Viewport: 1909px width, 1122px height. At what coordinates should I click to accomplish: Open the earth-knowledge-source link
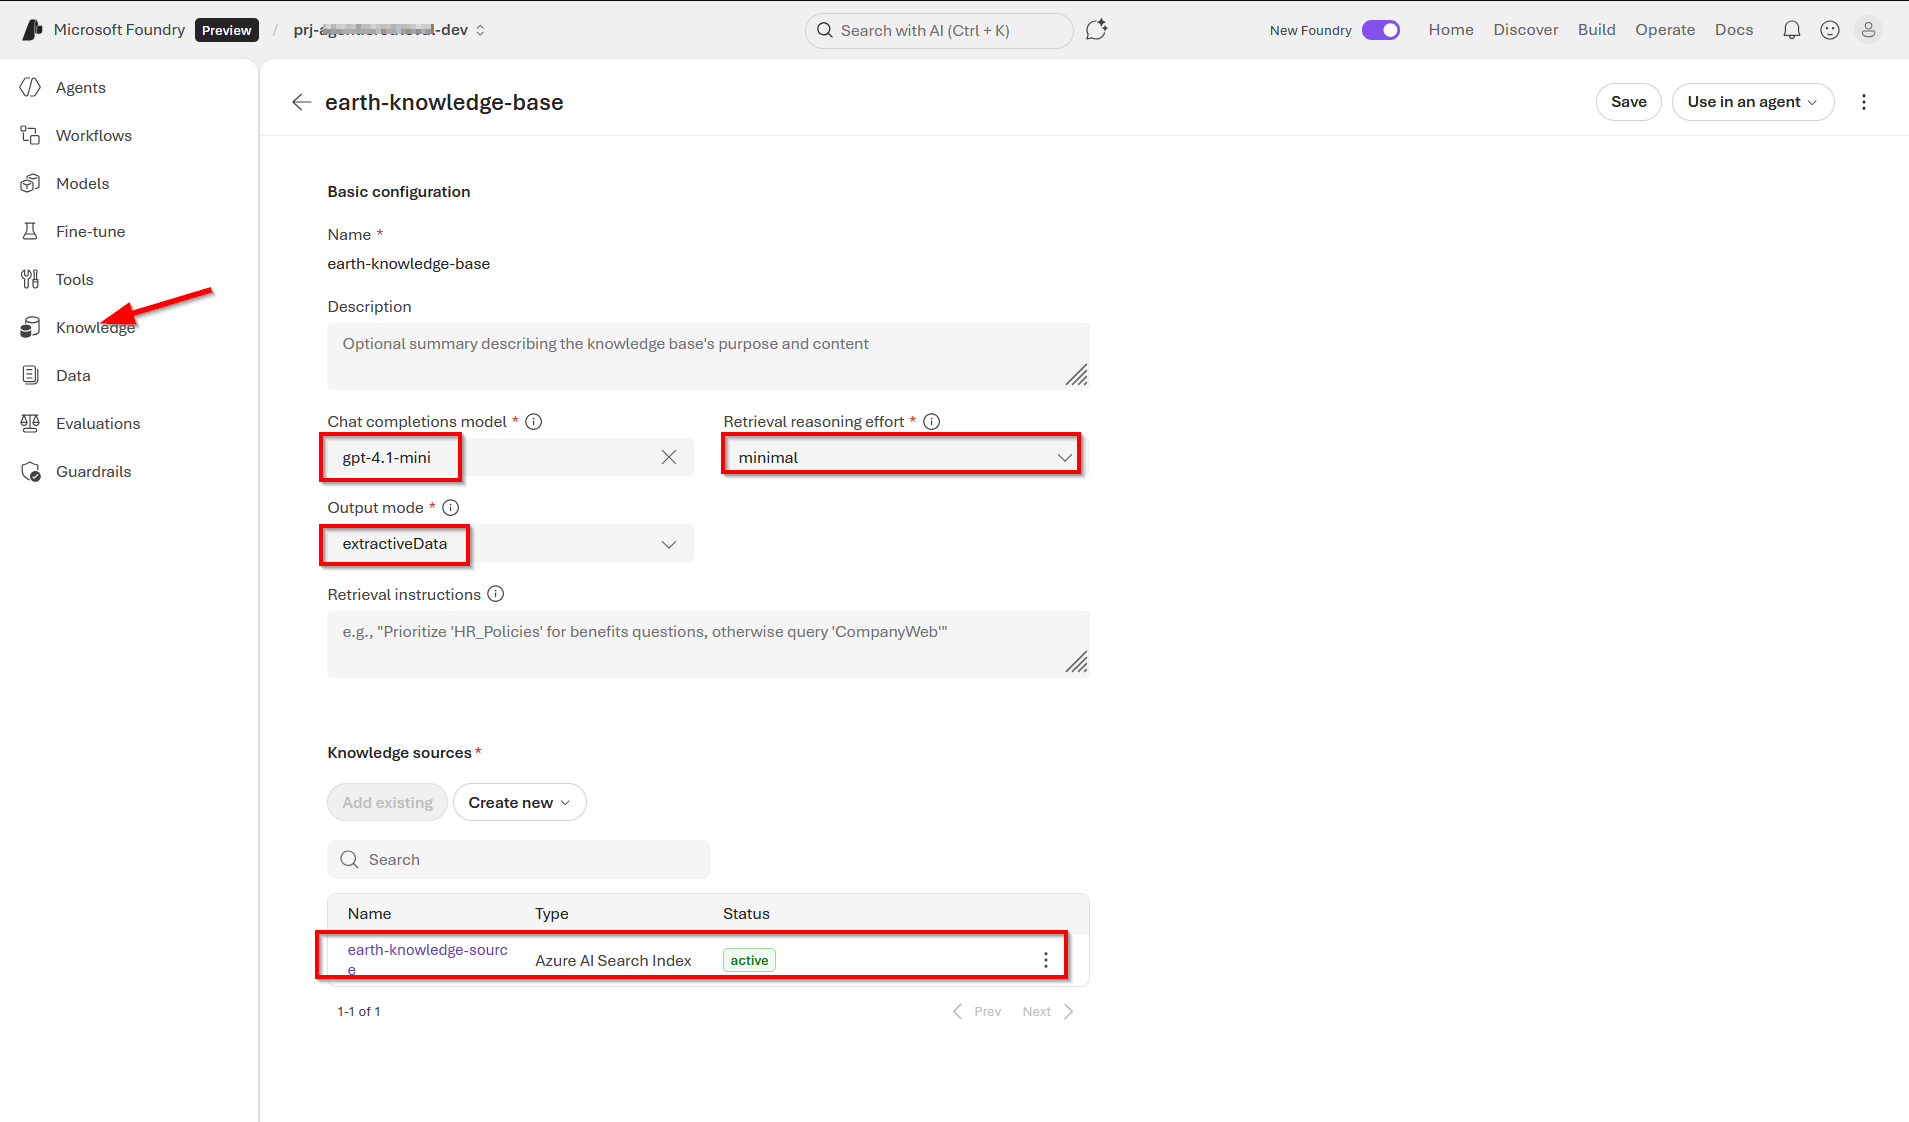pyautogui.click(x=427, y=950)
